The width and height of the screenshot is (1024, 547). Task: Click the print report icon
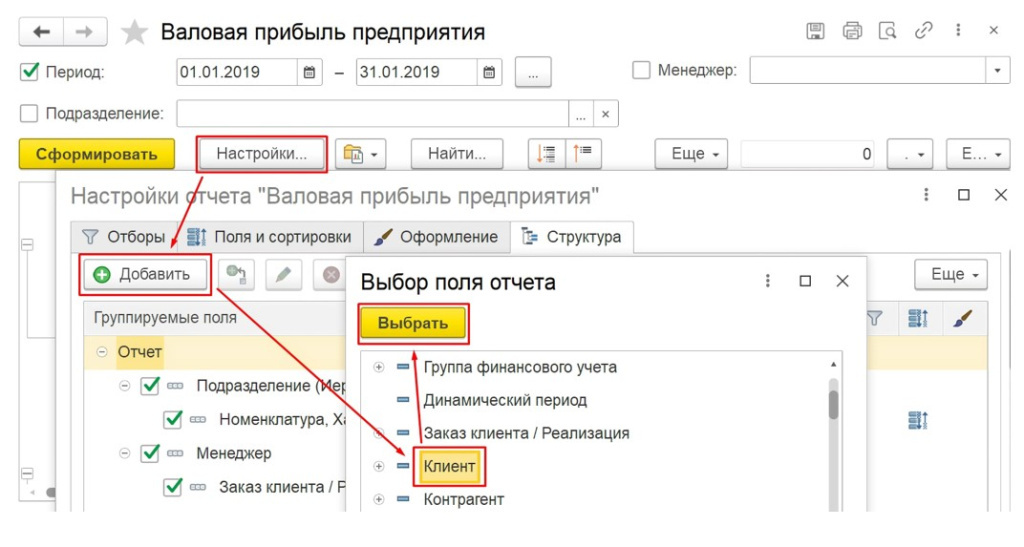[852, 31]
